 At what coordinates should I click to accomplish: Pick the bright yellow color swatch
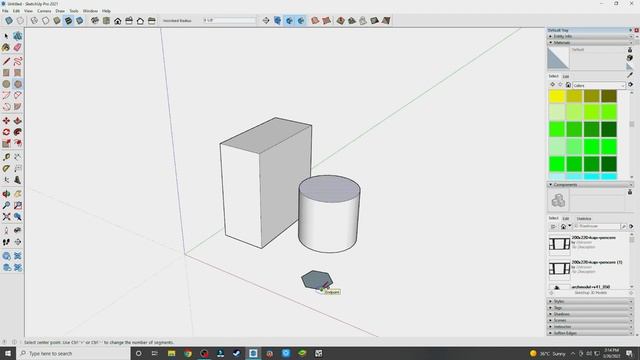[557, 96]
